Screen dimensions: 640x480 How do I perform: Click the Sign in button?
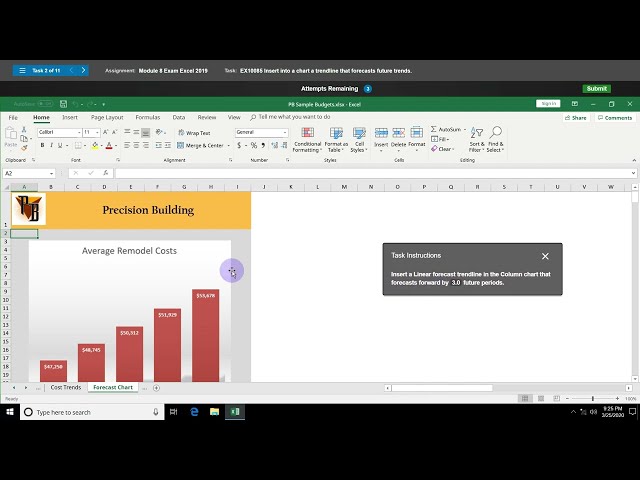click(548, 104)
